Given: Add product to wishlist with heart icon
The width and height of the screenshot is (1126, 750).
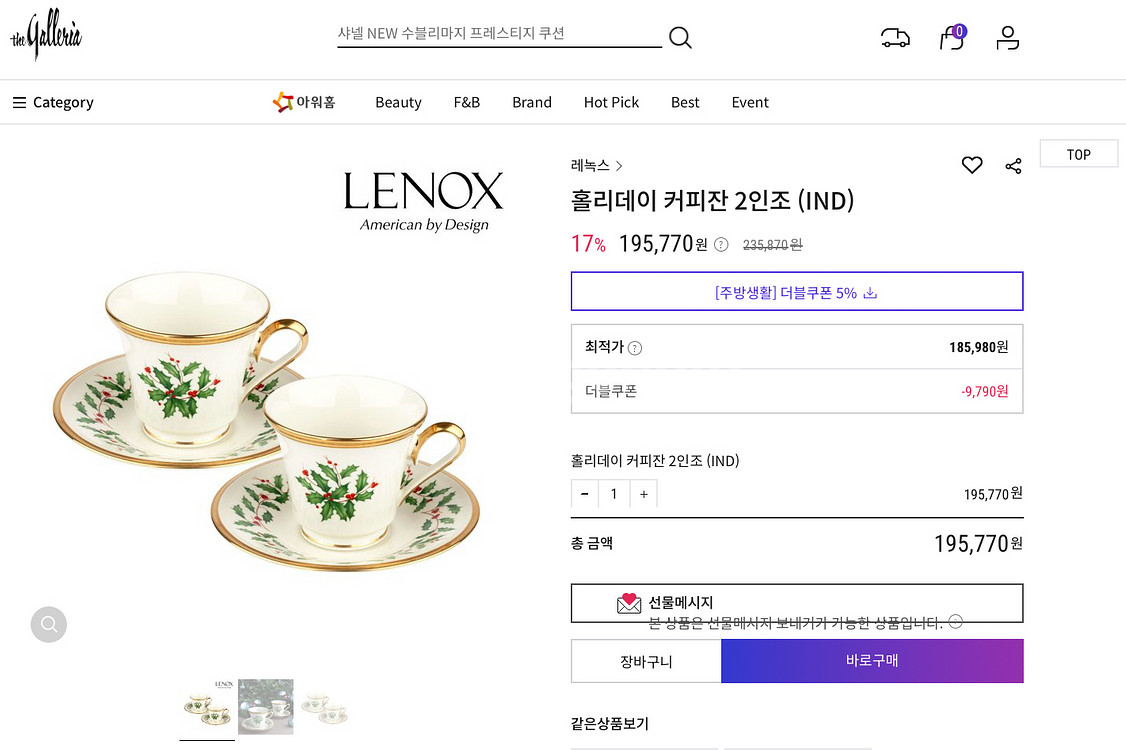Looking at the screenshot, I should pos(972,165).
